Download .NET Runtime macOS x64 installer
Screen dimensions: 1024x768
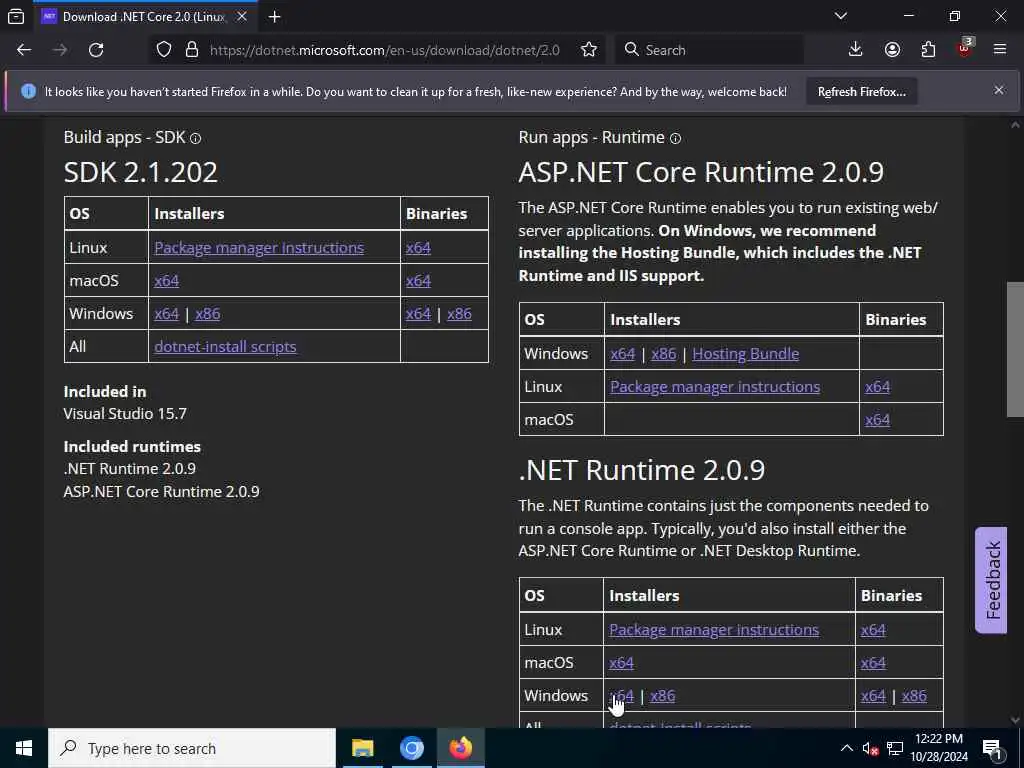click(621, 663)
